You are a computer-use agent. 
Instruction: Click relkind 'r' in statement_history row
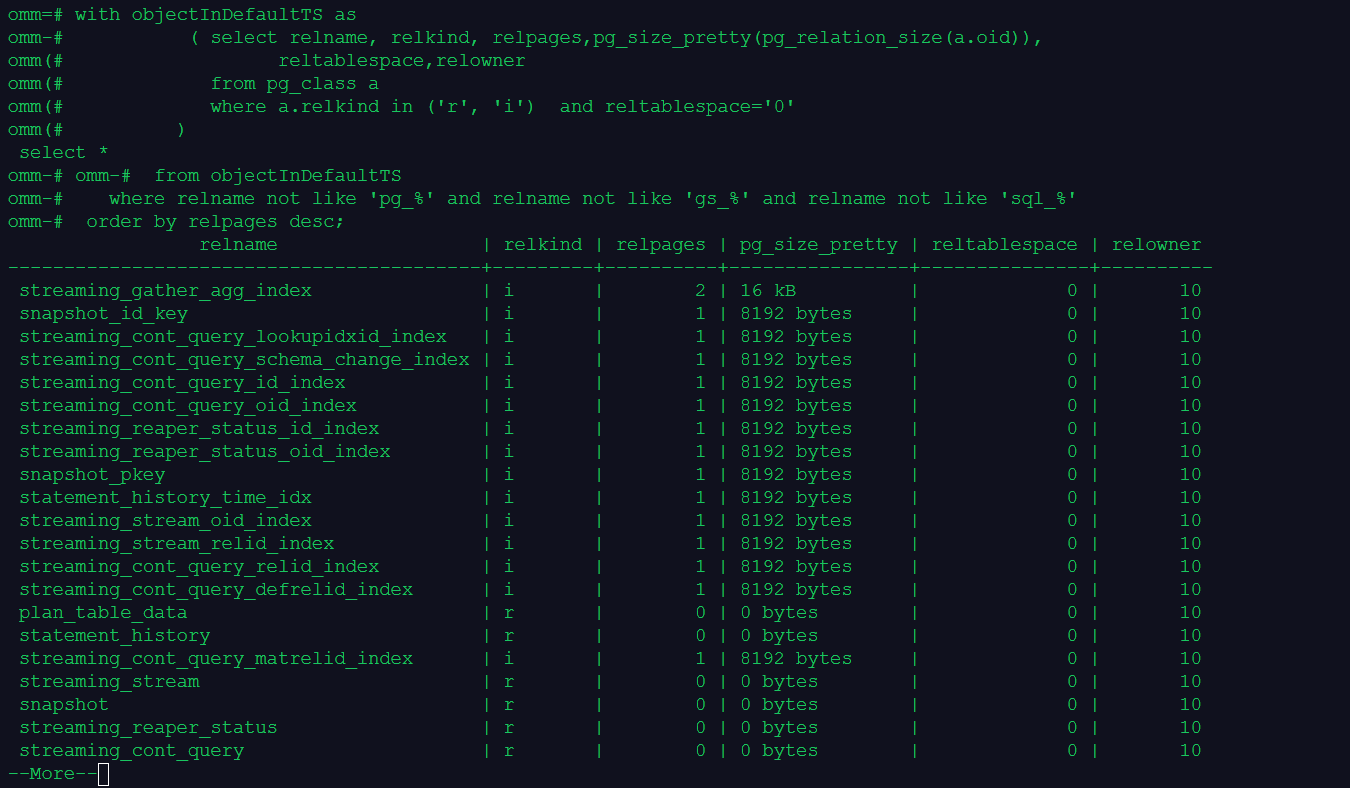509,635
